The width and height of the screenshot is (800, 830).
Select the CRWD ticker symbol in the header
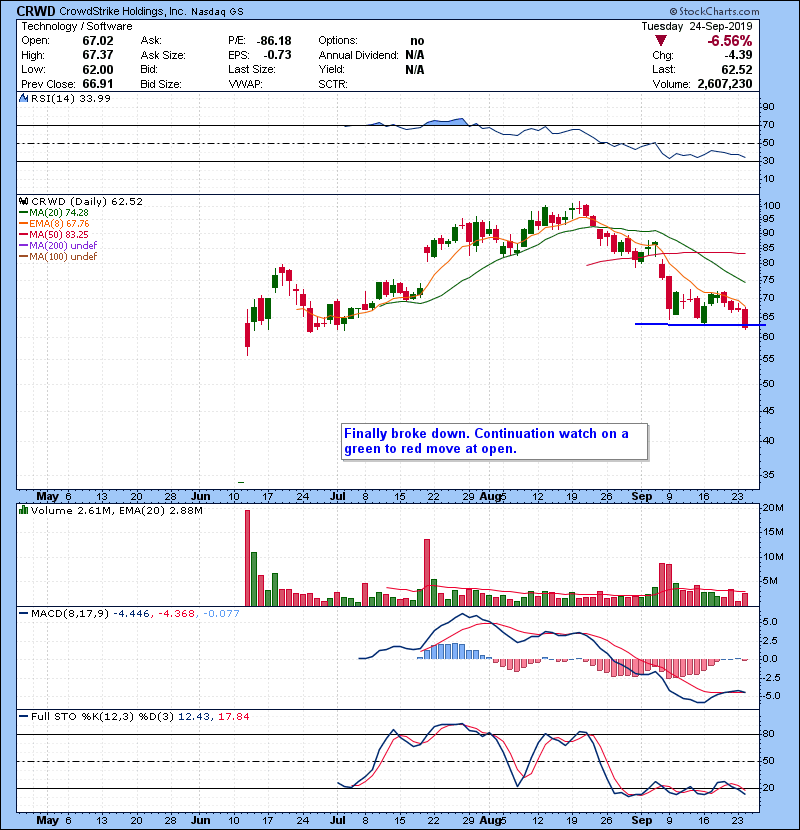click(x=35, y=11)
